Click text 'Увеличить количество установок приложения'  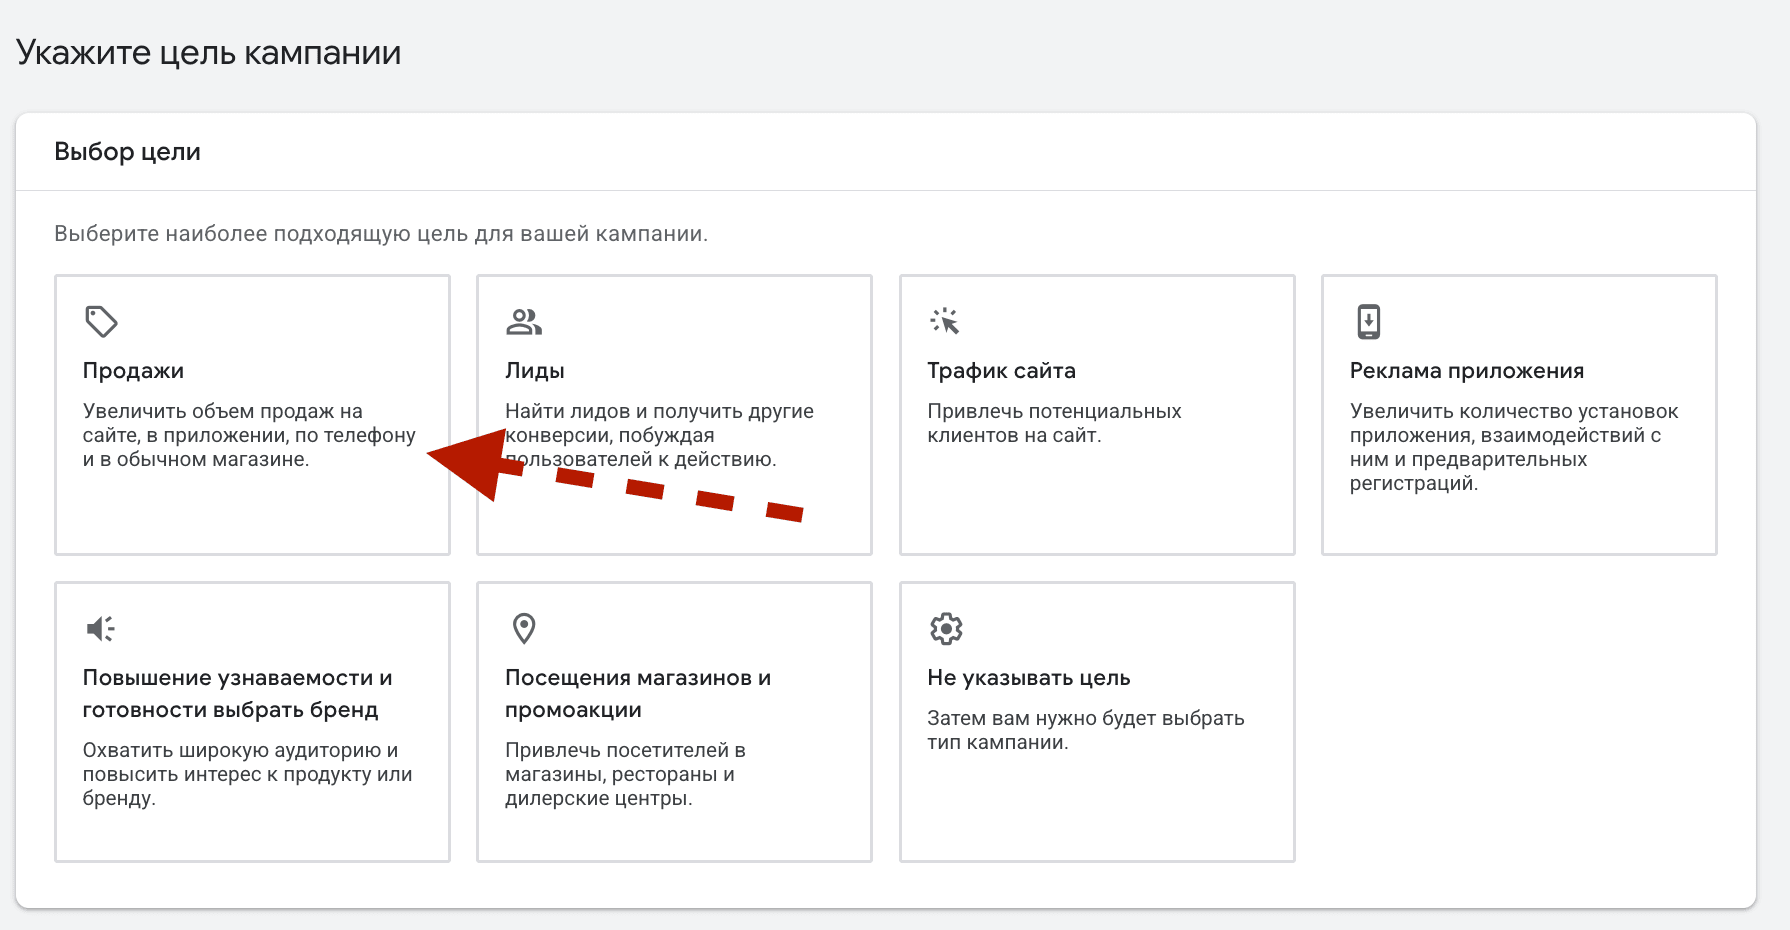click(1514, 423)
